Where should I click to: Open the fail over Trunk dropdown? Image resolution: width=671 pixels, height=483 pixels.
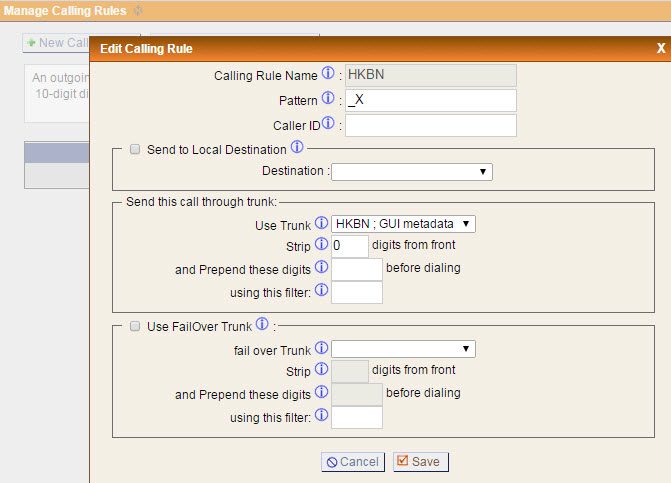403,349
